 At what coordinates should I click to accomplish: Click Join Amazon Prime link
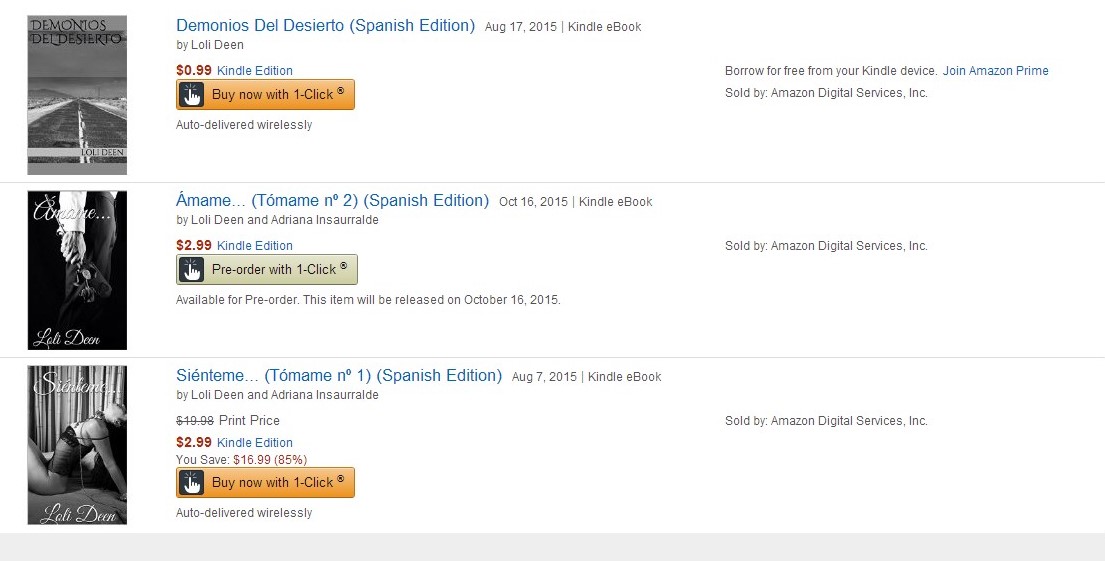[995, 71]
